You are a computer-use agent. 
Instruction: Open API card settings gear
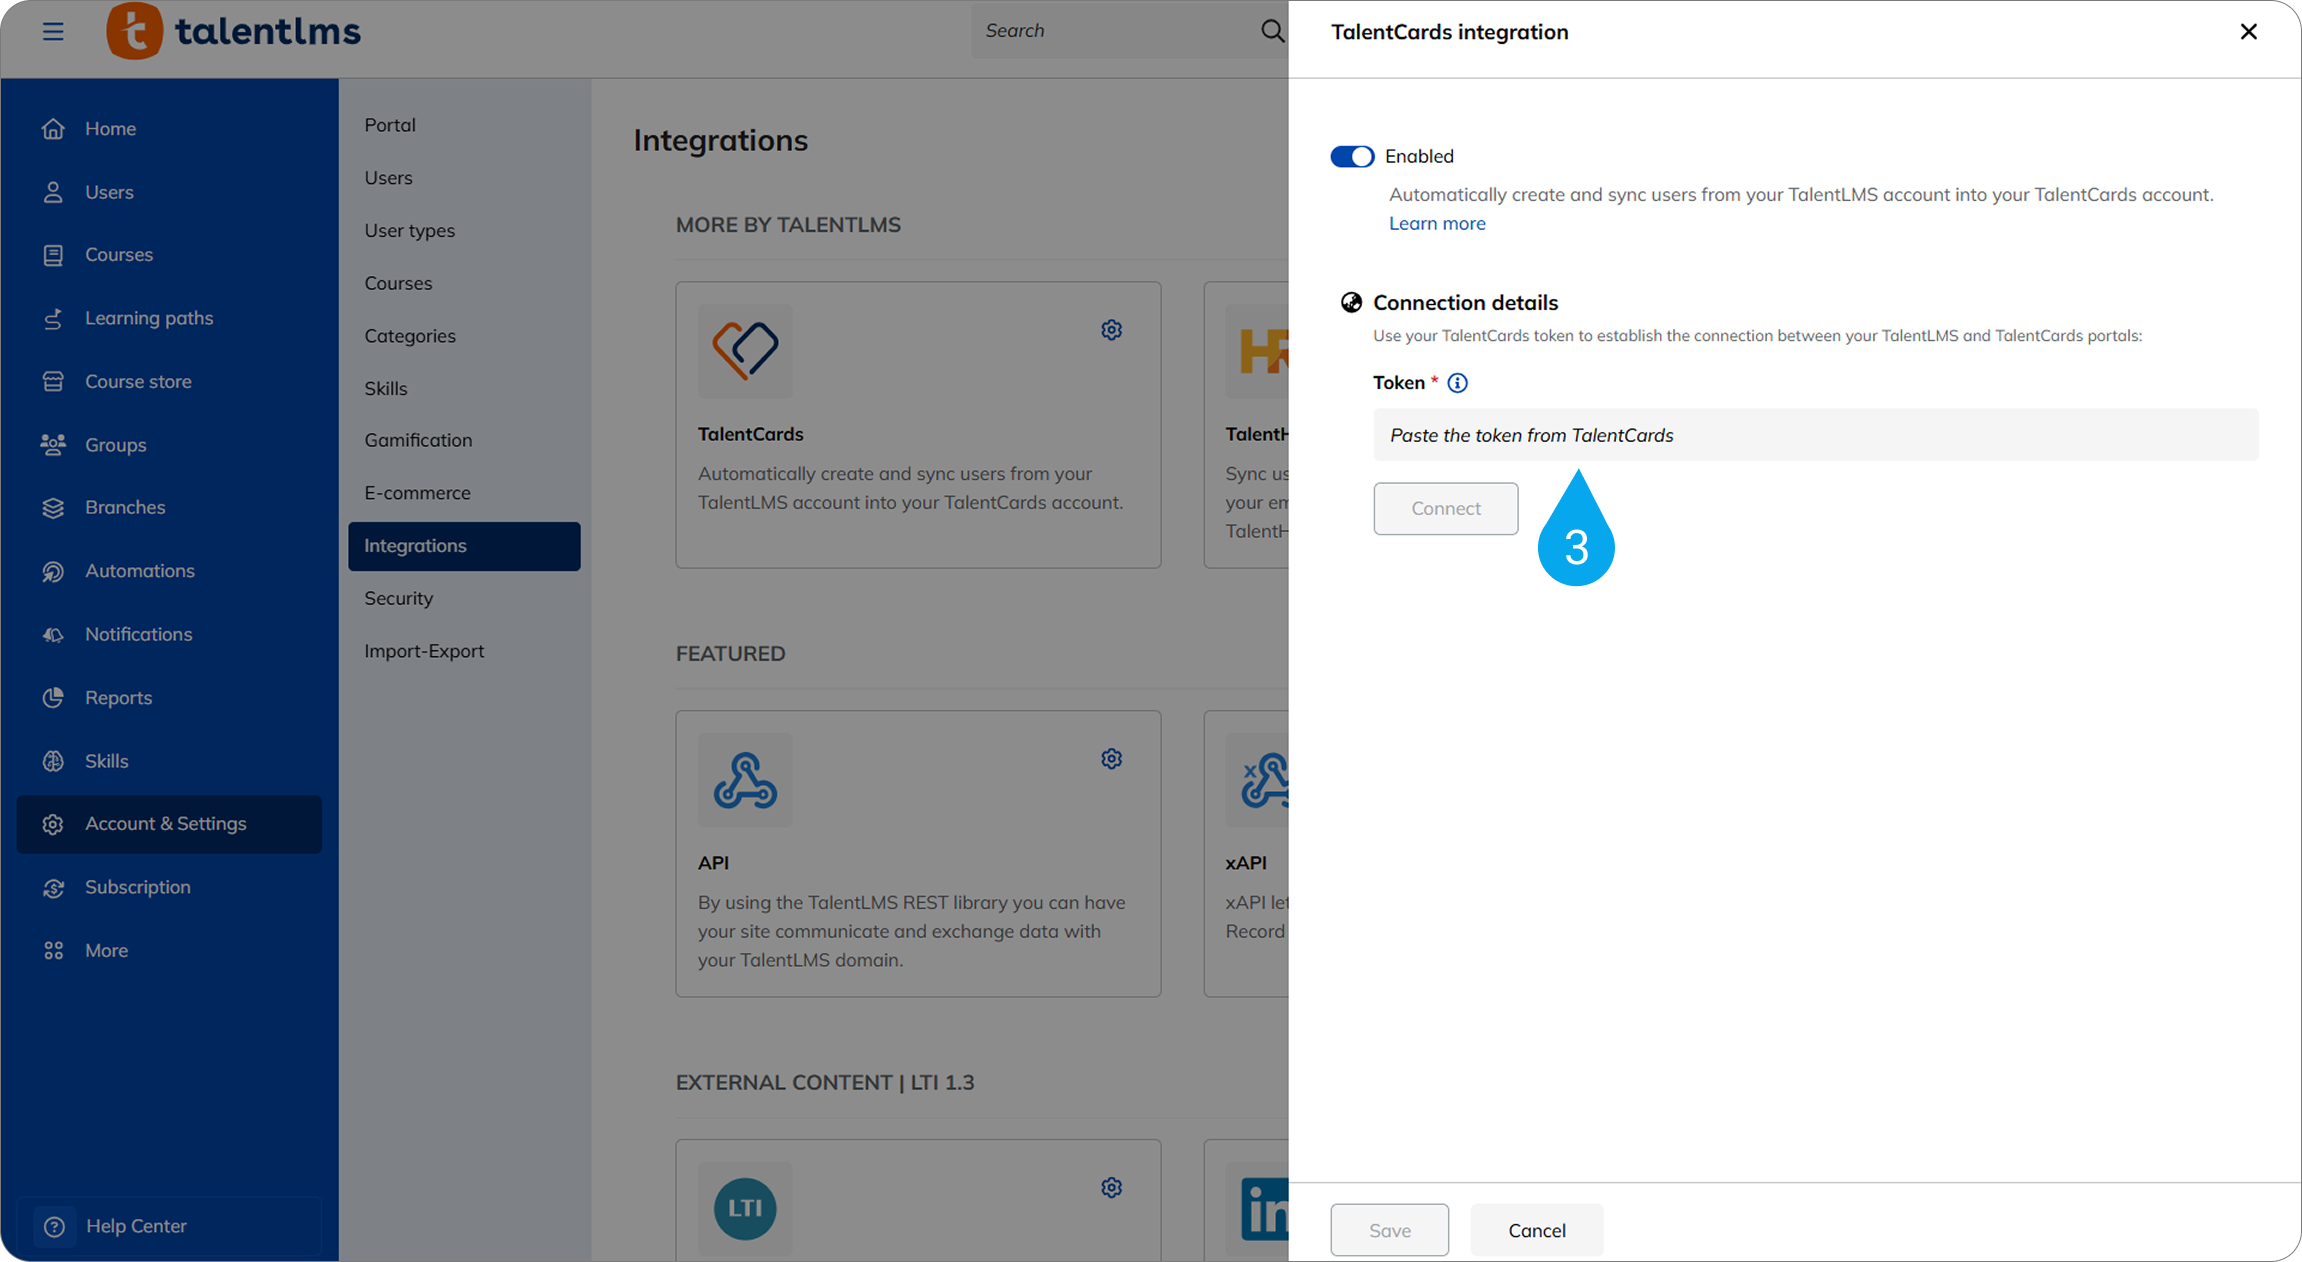click(x=1111, y=759)
